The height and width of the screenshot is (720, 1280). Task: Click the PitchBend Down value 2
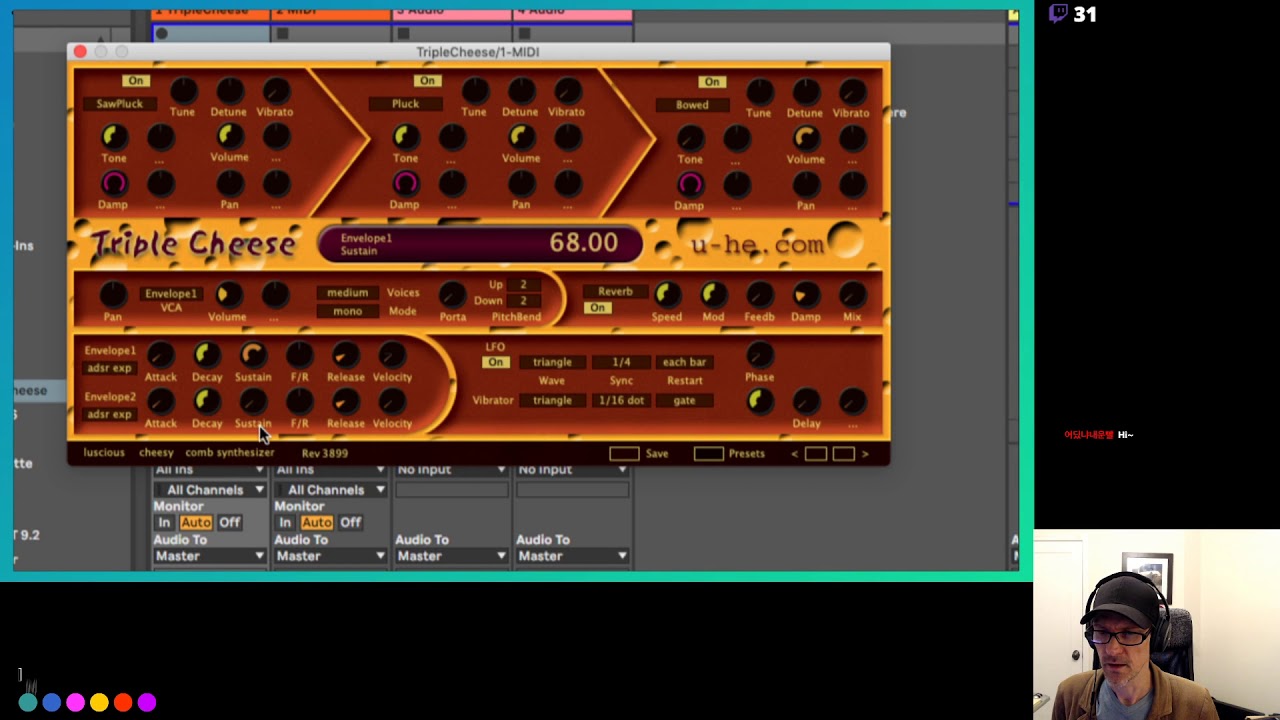(x=523, y=301)
